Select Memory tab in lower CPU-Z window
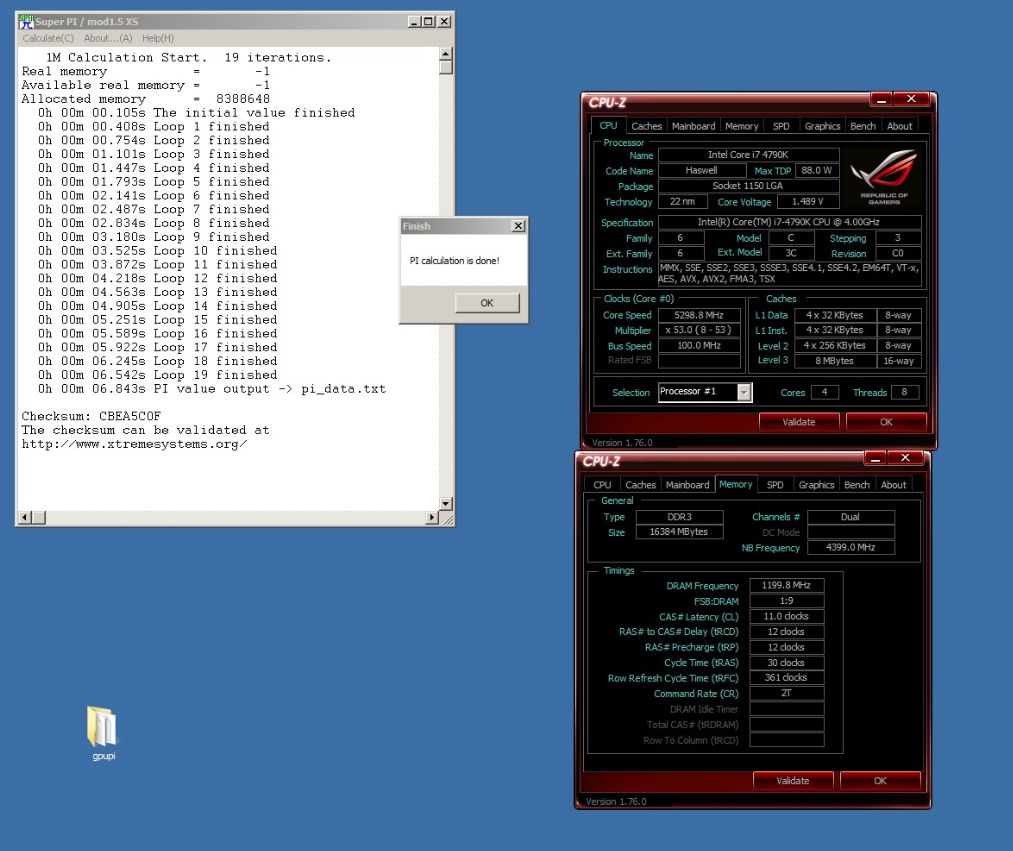Image resolution: width=1013 pixels, height=851 pixels. pyautogui.click(x=735, y=484)
